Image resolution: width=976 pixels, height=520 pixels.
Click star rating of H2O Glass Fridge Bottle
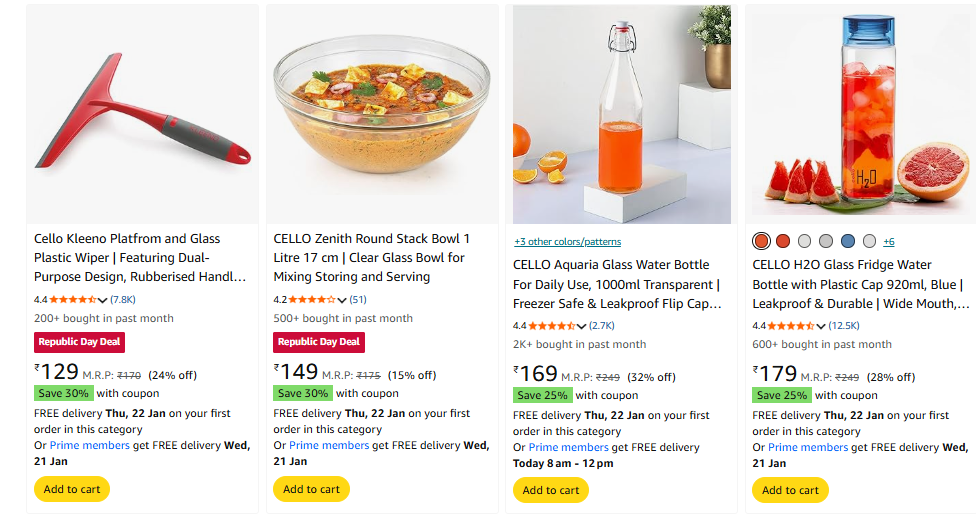coord(791,325)
